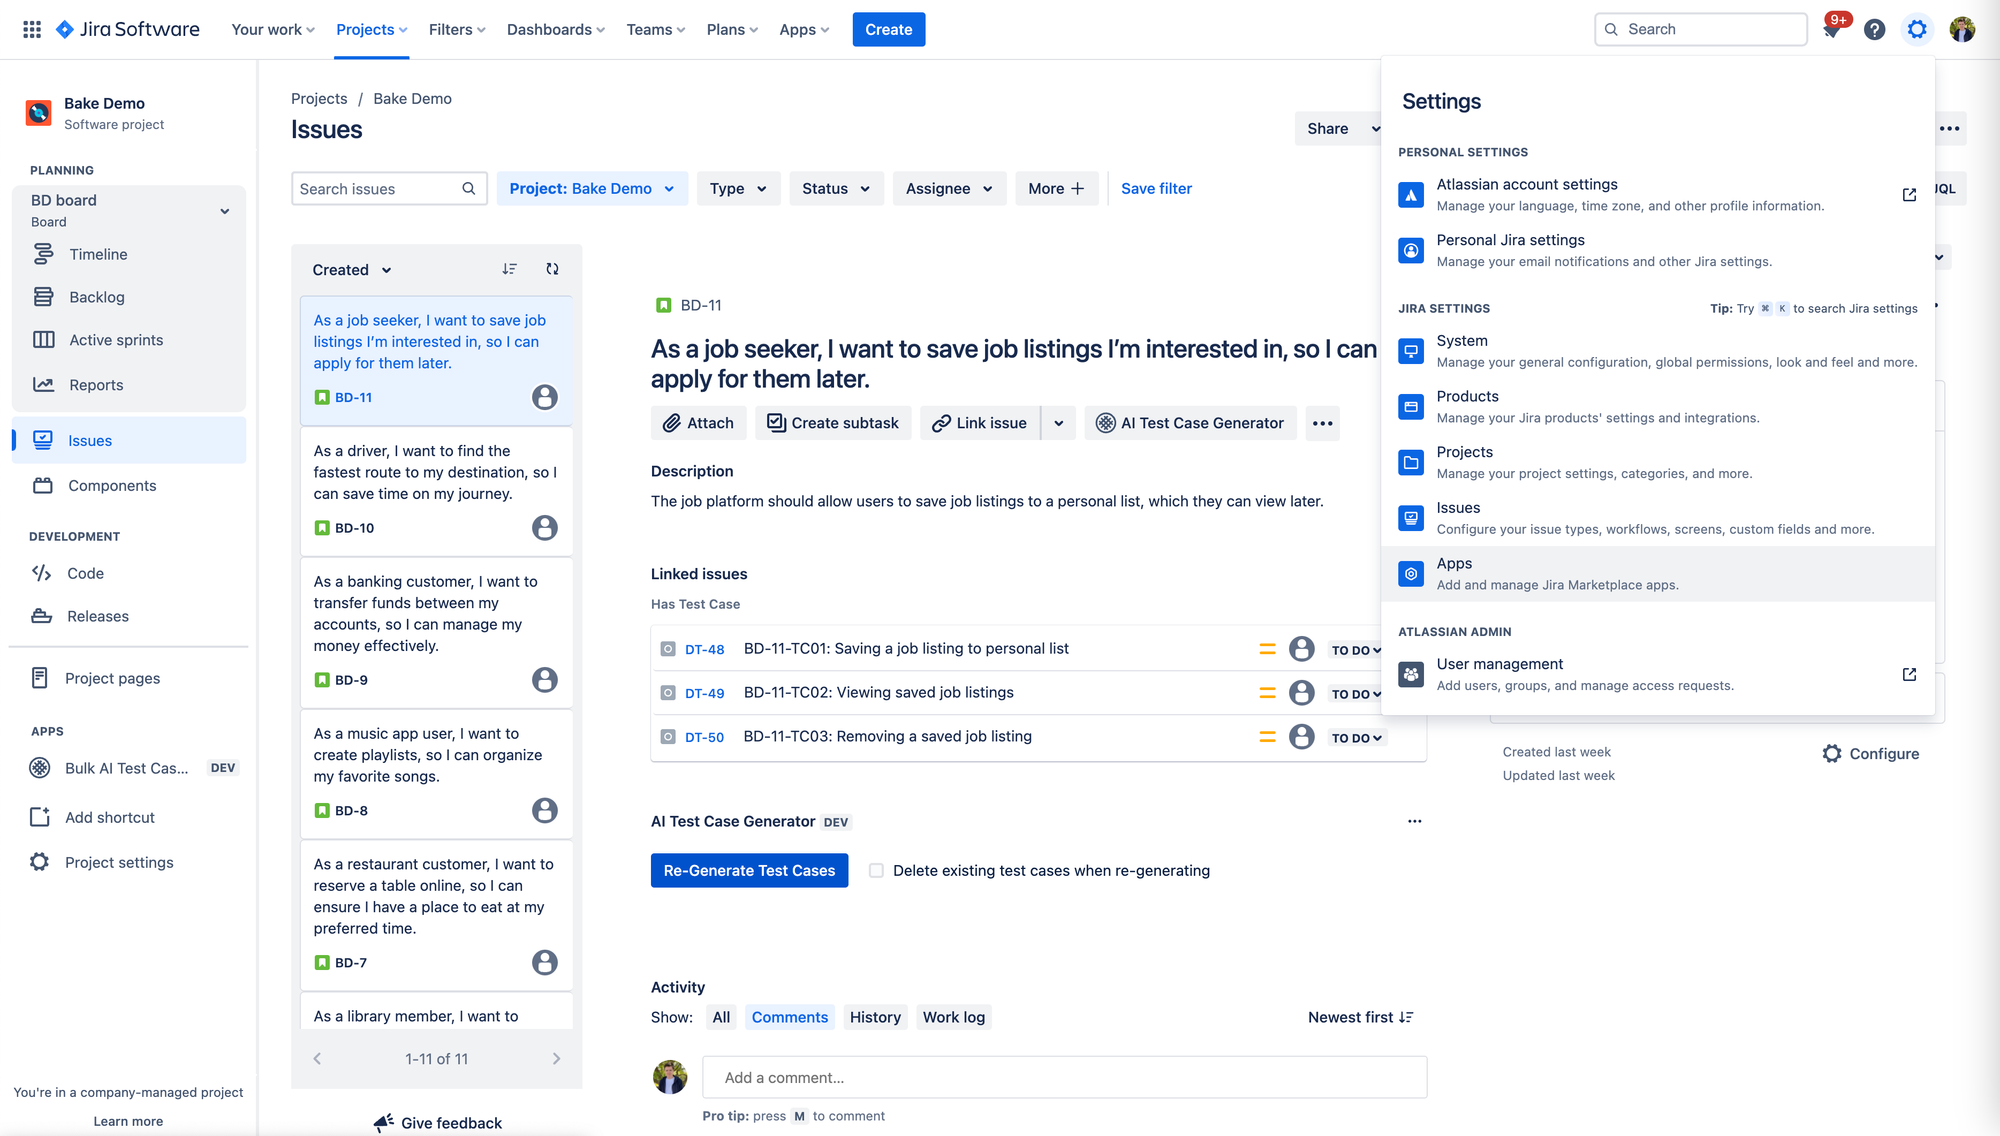The width and height of the screenshot is (2000, 1136).
Task: Switch to the History activity tab
Action: (875, 1017)
